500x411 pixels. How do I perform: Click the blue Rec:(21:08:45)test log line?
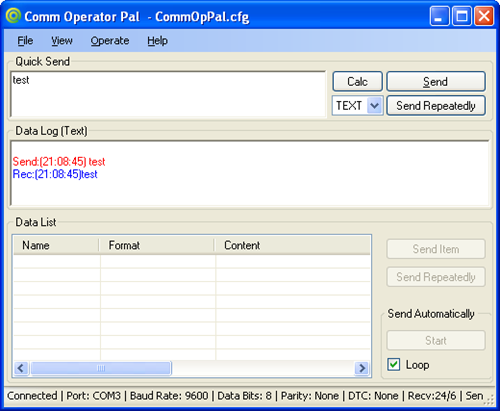(55, 174)
